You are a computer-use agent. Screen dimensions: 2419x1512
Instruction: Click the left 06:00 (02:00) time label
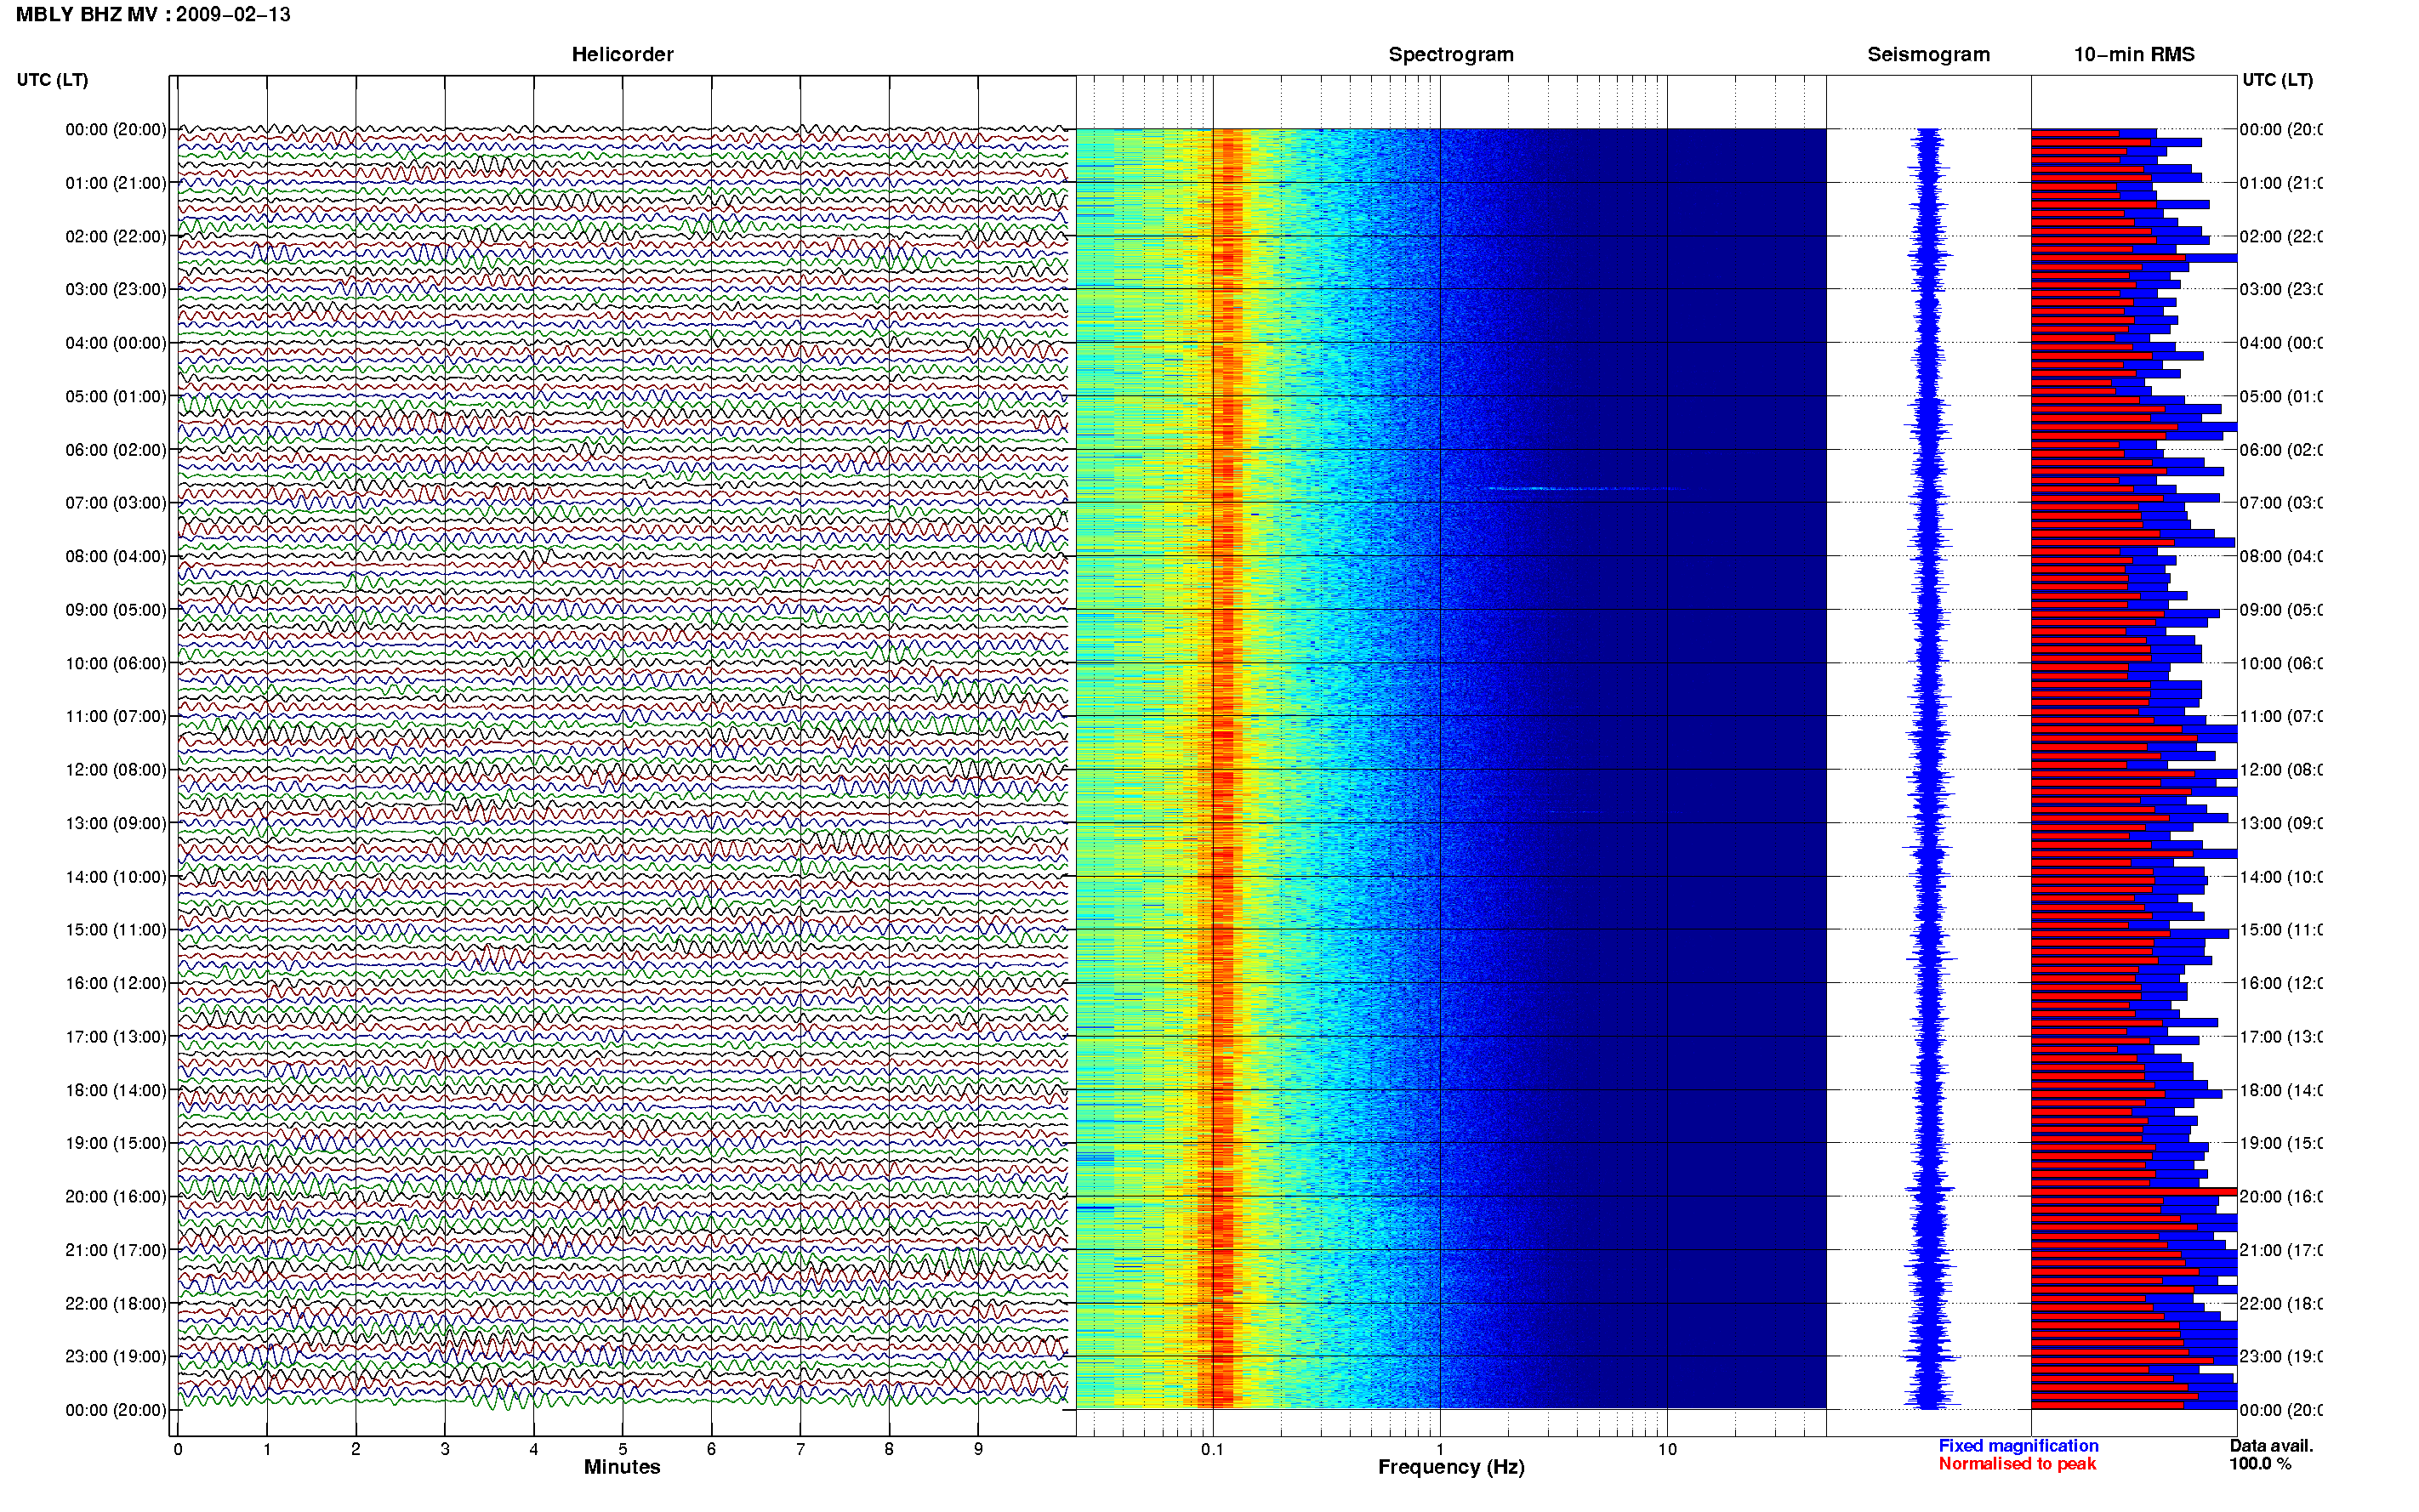(x=115, y=450)
